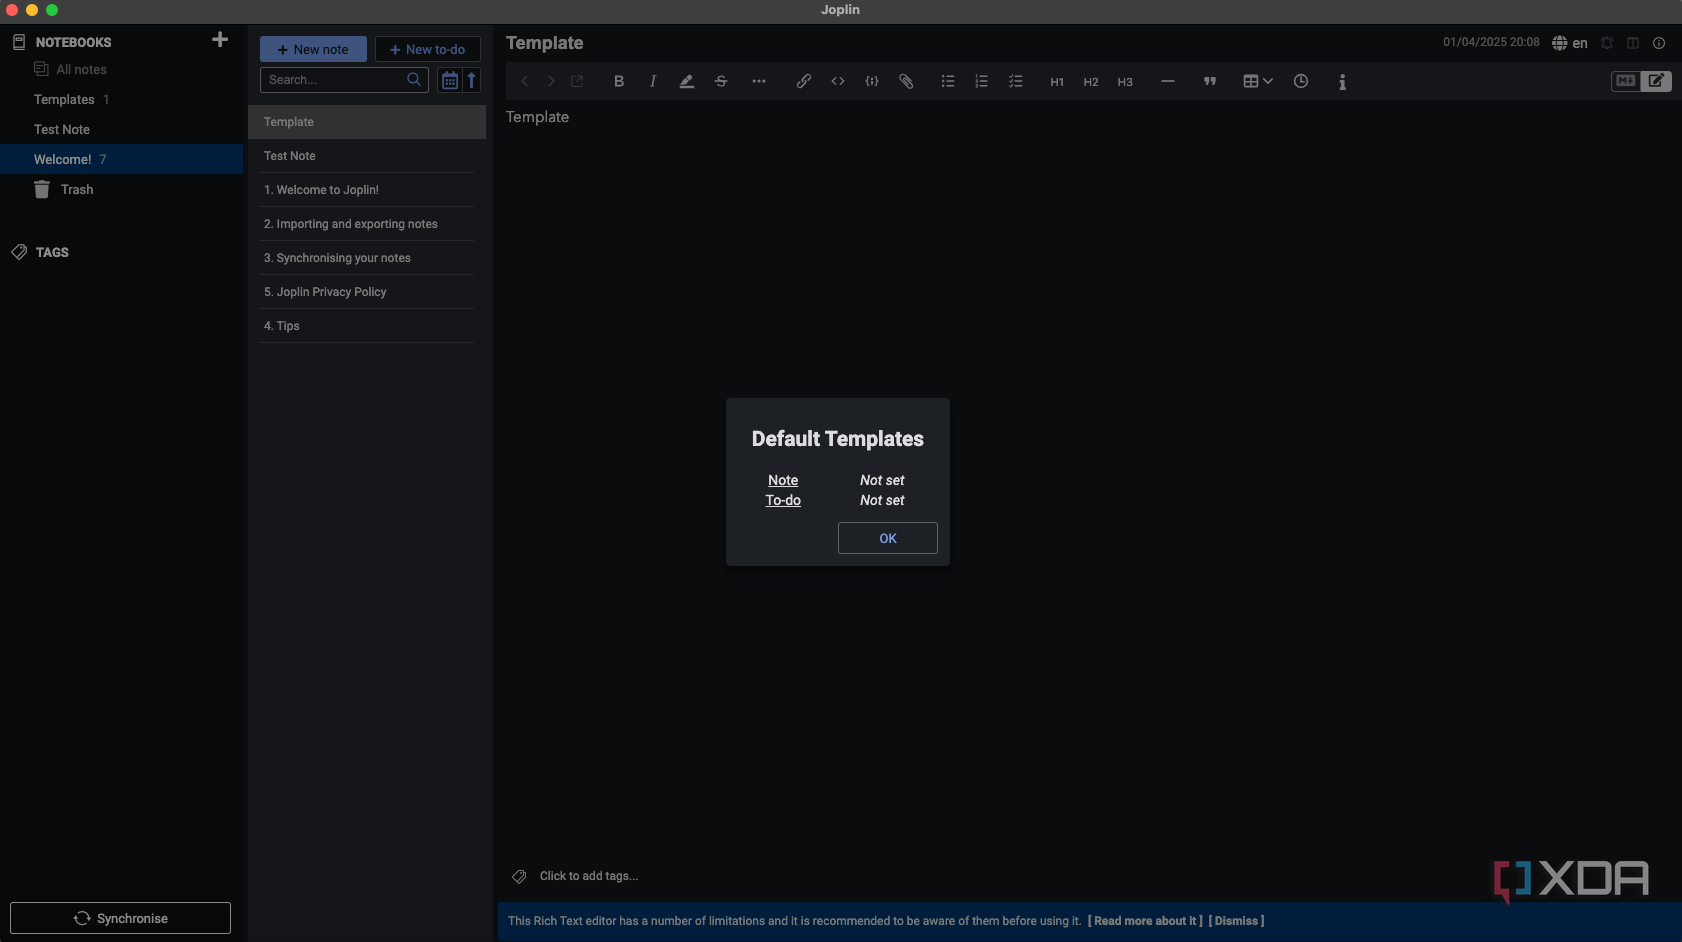Open note properties info icon in toolbar
The height and width of the screenshot is (942, 1682).
[1342, 82]
